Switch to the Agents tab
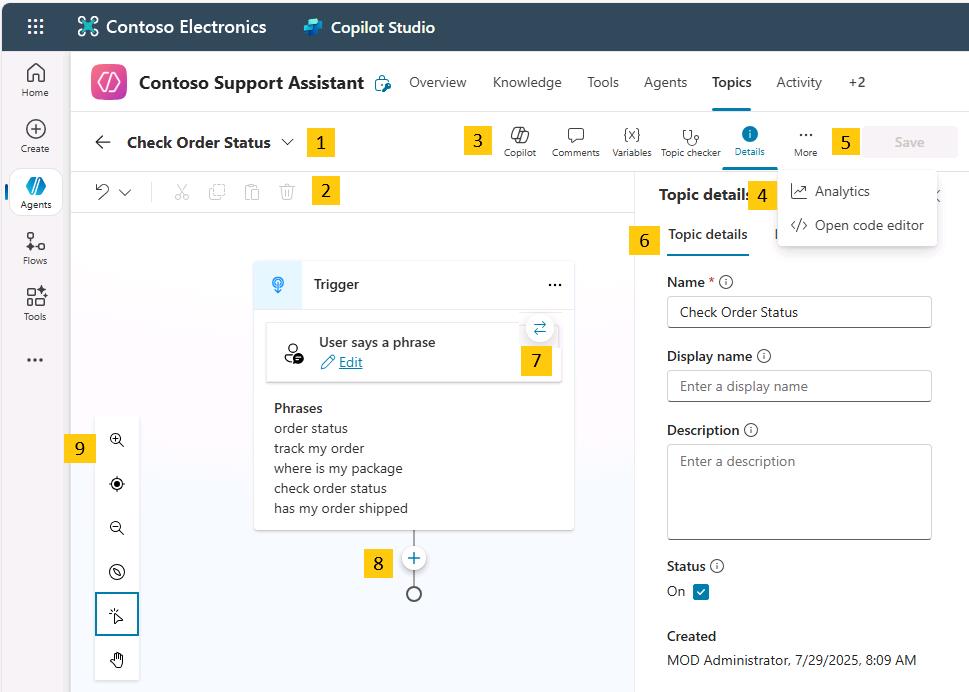The image size is (969, 692). 665,82
